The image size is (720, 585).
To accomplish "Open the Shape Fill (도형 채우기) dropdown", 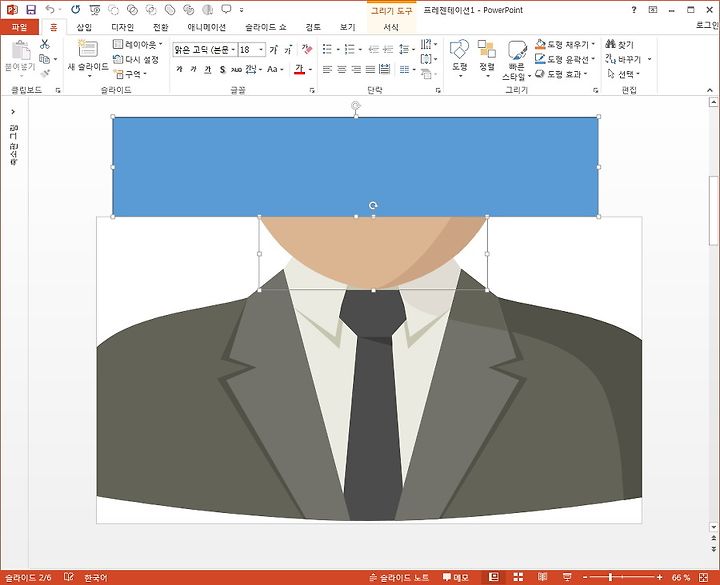I will pyautogui.click(x=565, y=44).
